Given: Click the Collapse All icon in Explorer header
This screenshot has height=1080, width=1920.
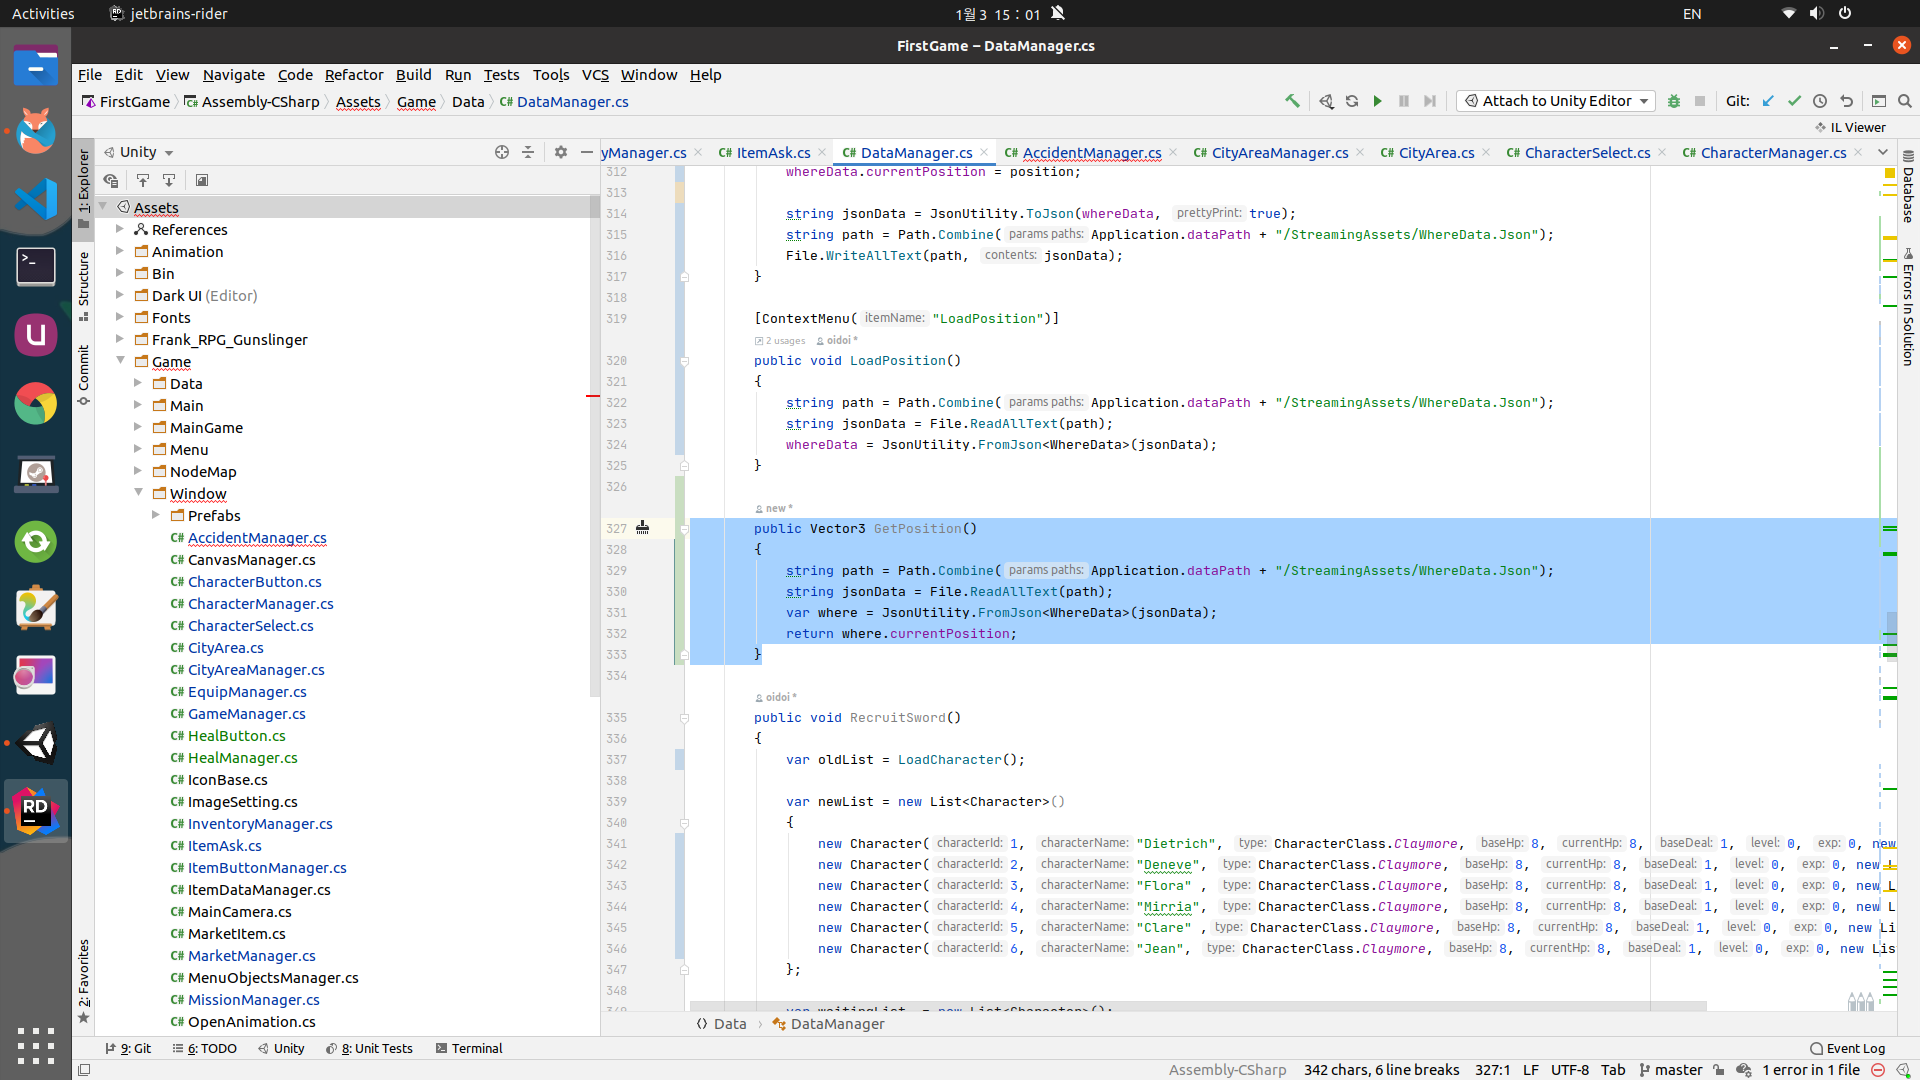Looking at the screenshot, I should coord(528,152).
